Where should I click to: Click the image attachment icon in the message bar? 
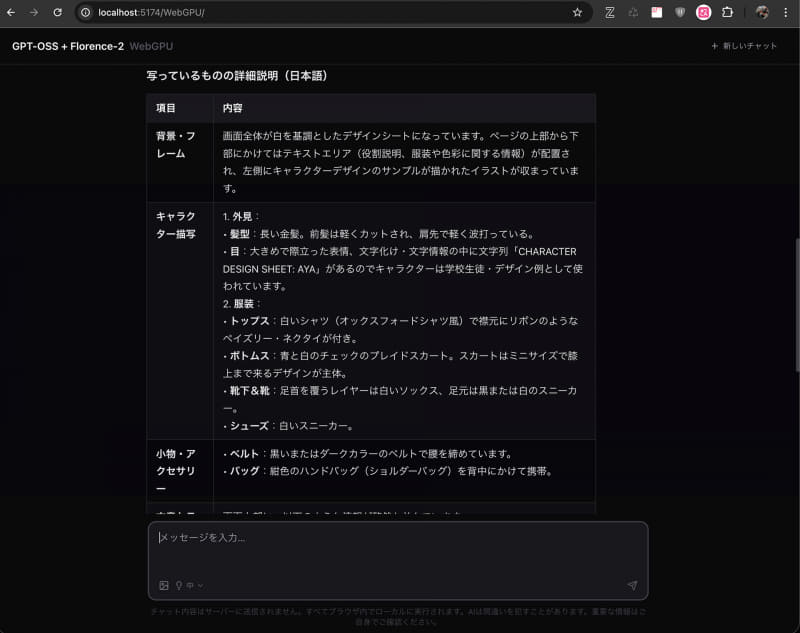(x=164, y=585)
